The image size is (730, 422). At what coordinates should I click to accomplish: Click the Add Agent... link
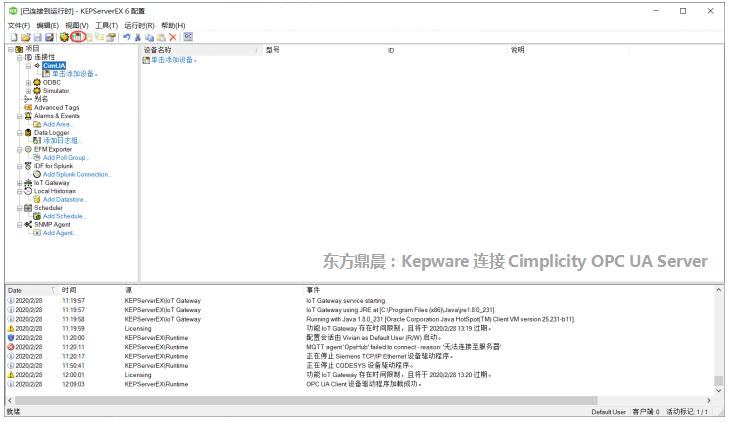pos(59,233)
